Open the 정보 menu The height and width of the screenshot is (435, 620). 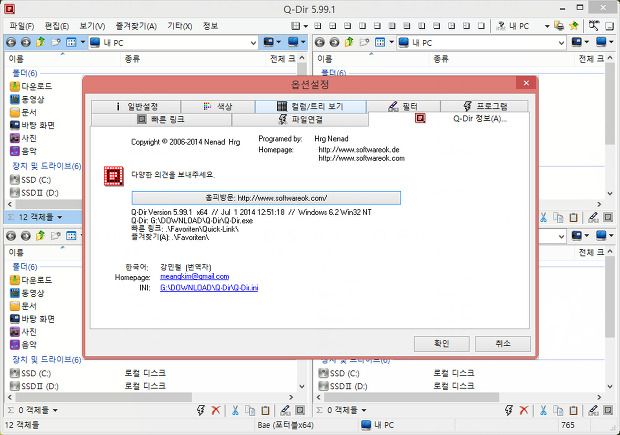click(210, 26)
